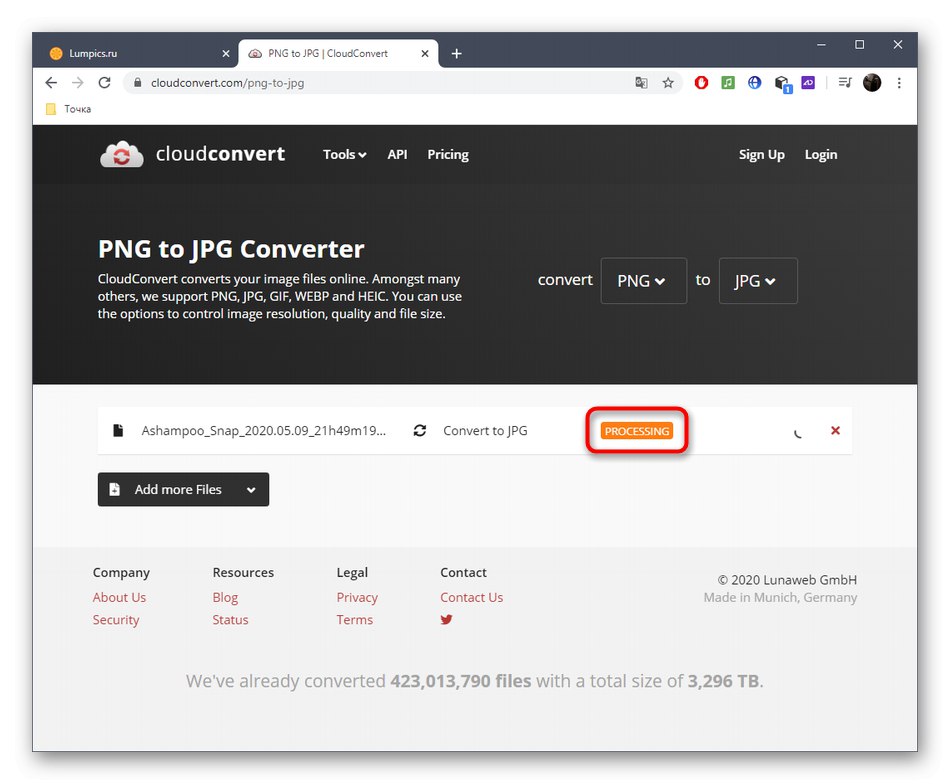Open the Blog footer link
Image resolution: width=950 pixels, height=784 pixels.
coord(225,597)
